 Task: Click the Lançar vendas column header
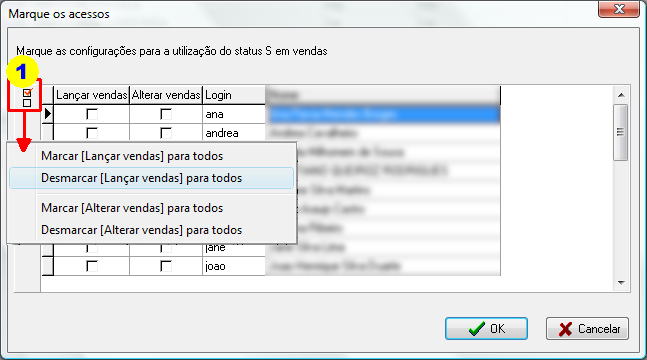92,95
